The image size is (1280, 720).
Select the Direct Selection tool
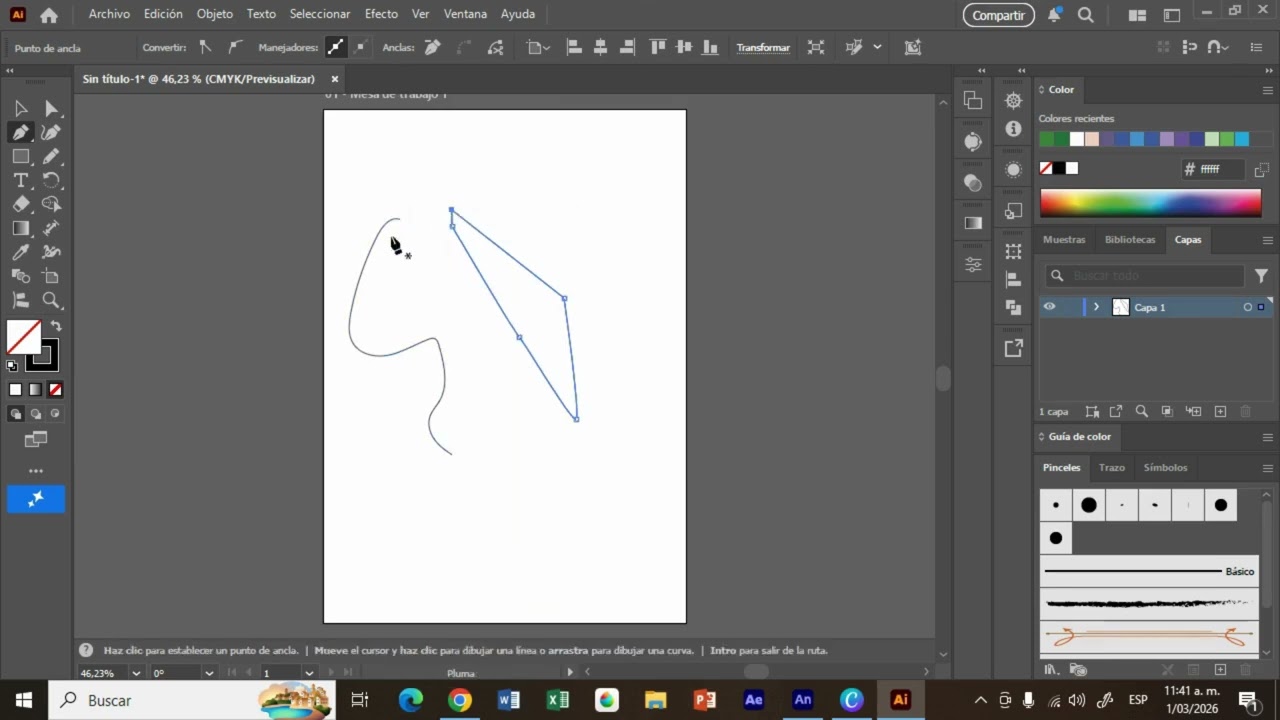[x=51, y=108]
